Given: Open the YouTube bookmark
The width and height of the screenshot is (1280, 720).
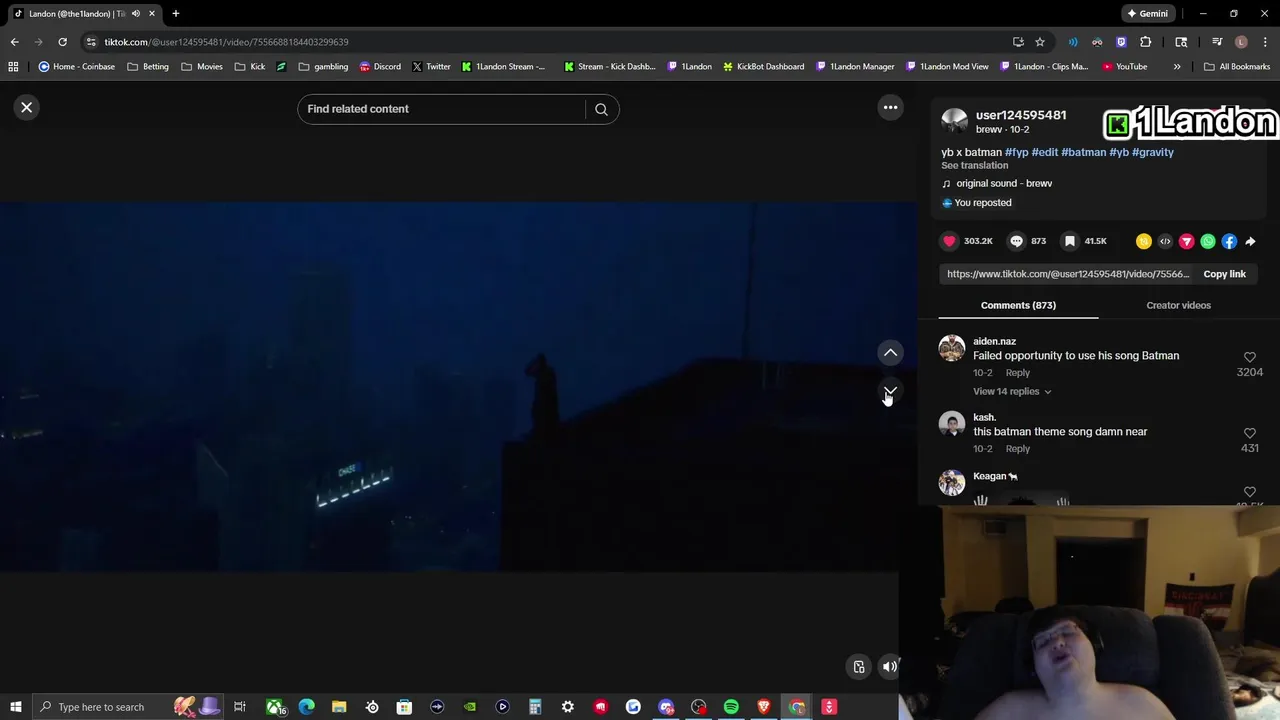Looking at the screenshot, I should 1125,66.
